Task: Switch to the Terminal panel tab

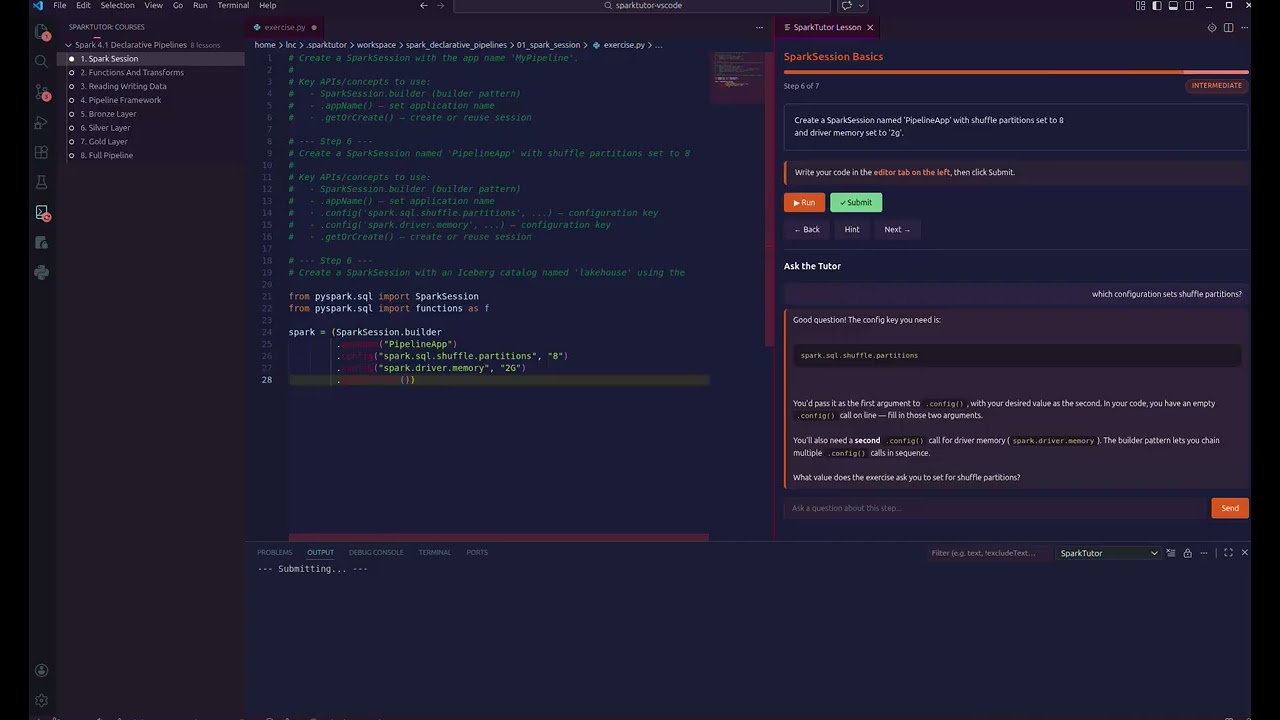Action: click(x=434, y=552)
